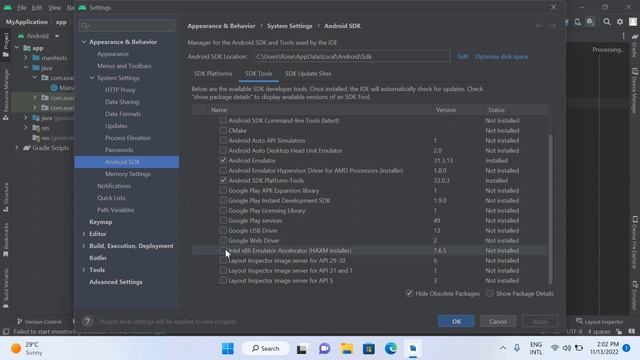Viewport: 640px width, 360px height.
Task: Click the volume icon in the system tray
Action: click(567, 348)
